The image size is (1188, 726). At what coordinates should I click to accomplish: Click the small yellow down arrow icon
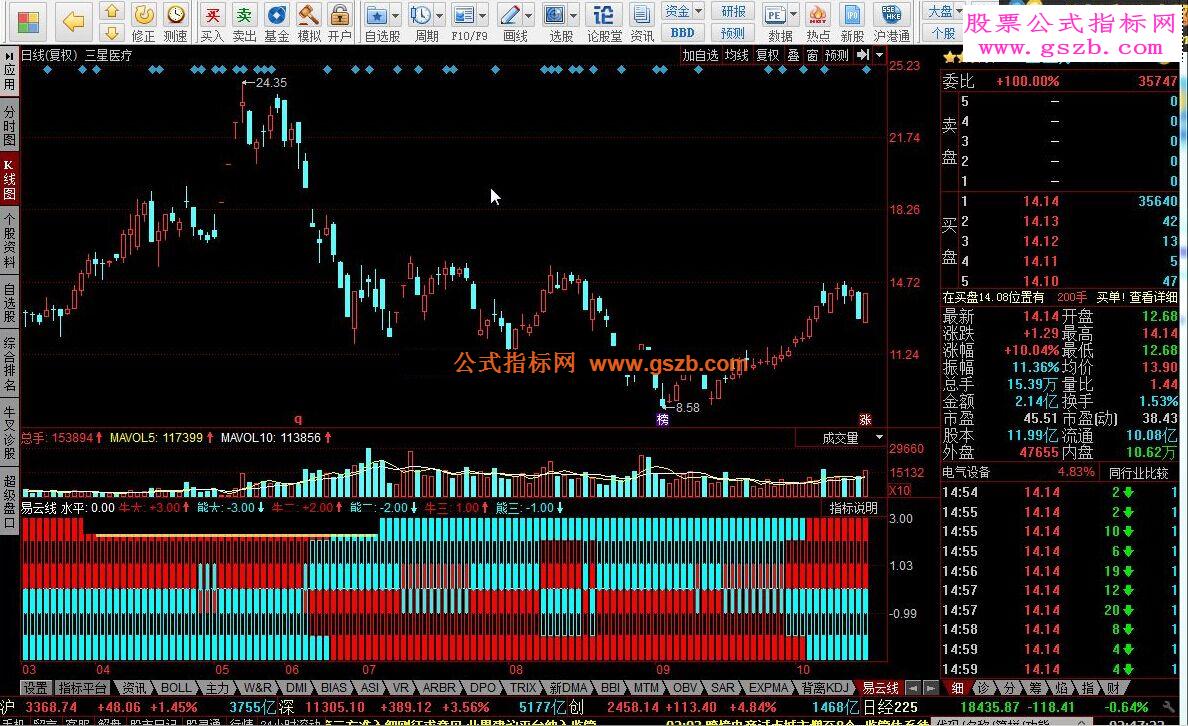[112, 32]
